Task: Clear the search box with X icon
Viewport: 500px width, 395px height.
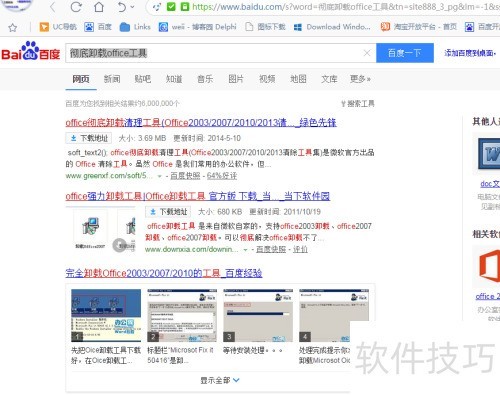Action: (367, 53)
